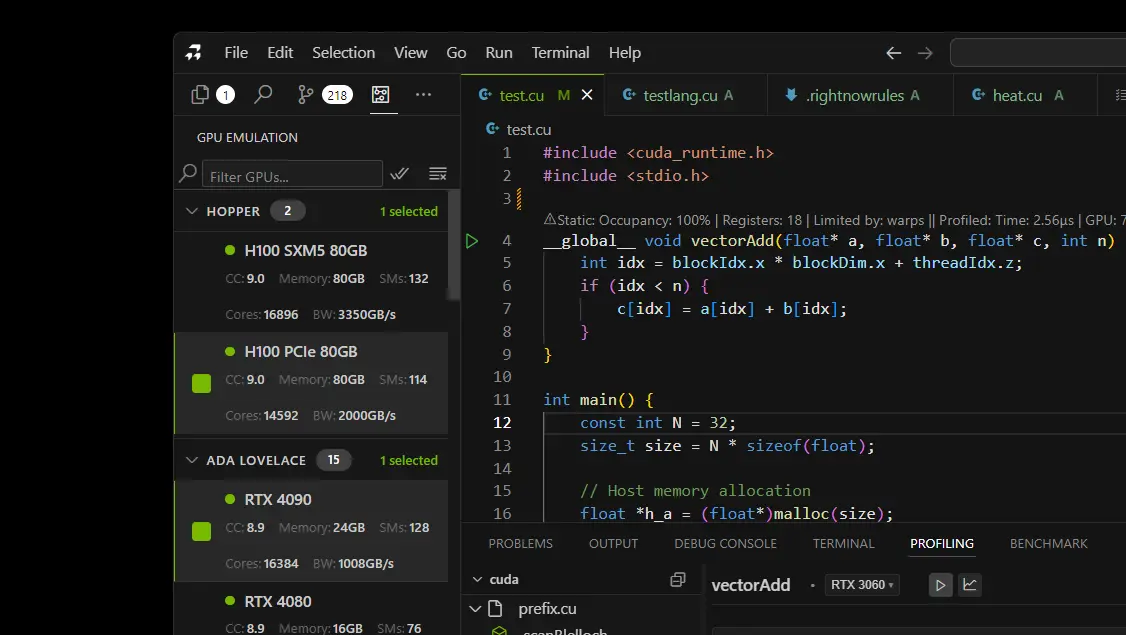Open the Terminal menu
Viewport: 1126px width, 635px height.
pos(560,53)
